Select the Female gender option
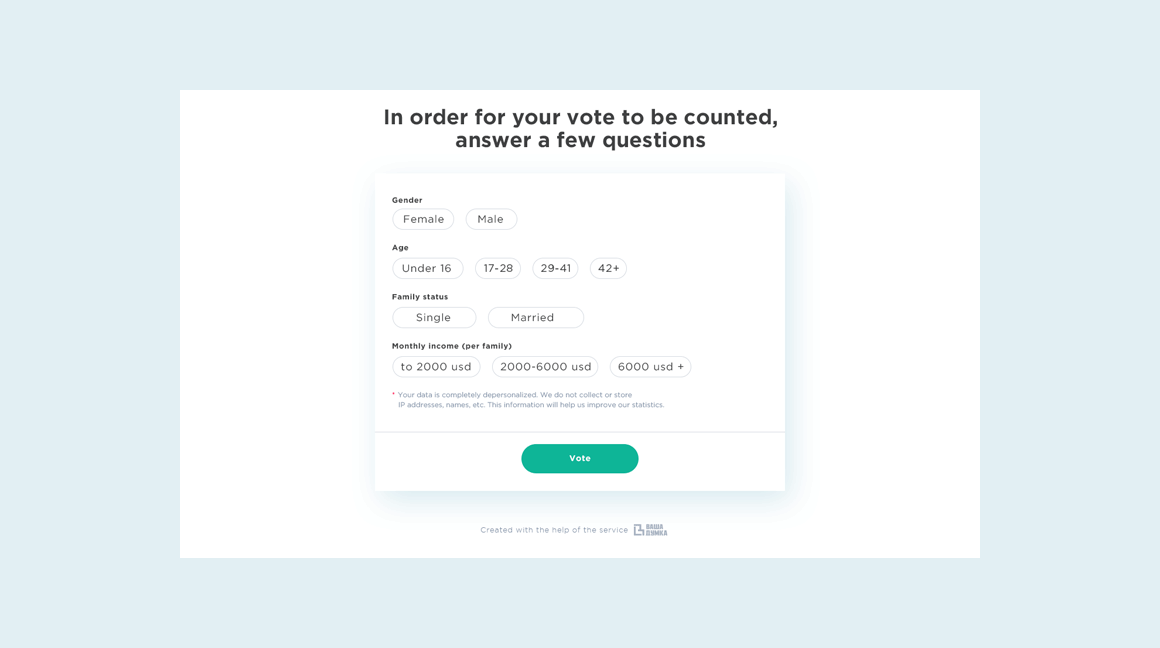1160x648 pixels. [x=423, y=219]
